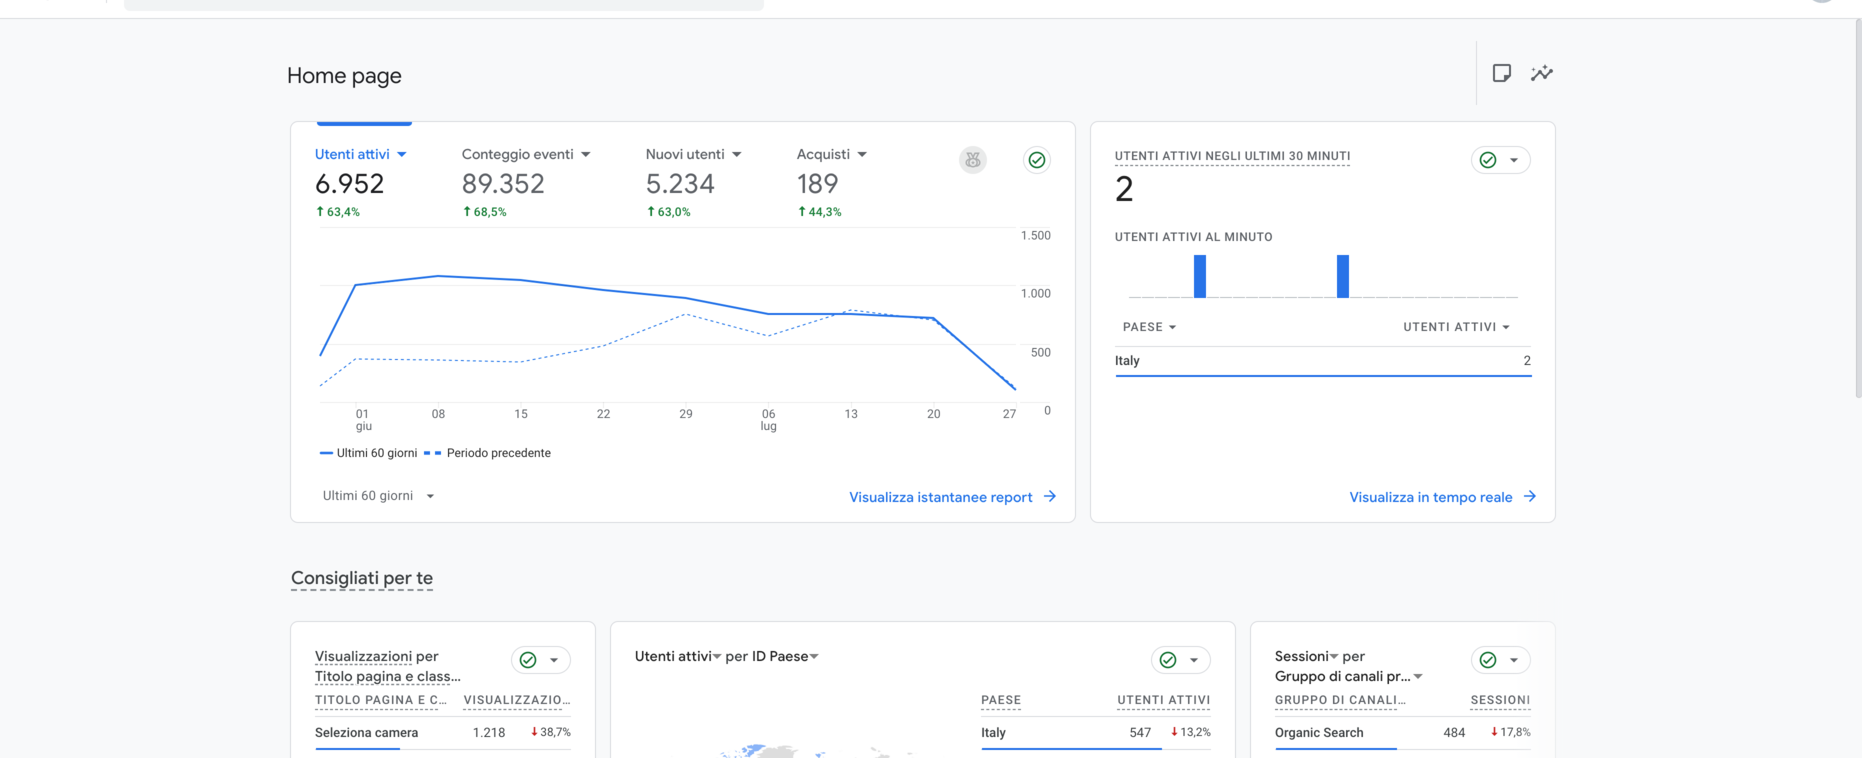1862x758 pixels.
Task: Open the Ultimi 60 giorni date range dropdown
Action: (378, 496)
